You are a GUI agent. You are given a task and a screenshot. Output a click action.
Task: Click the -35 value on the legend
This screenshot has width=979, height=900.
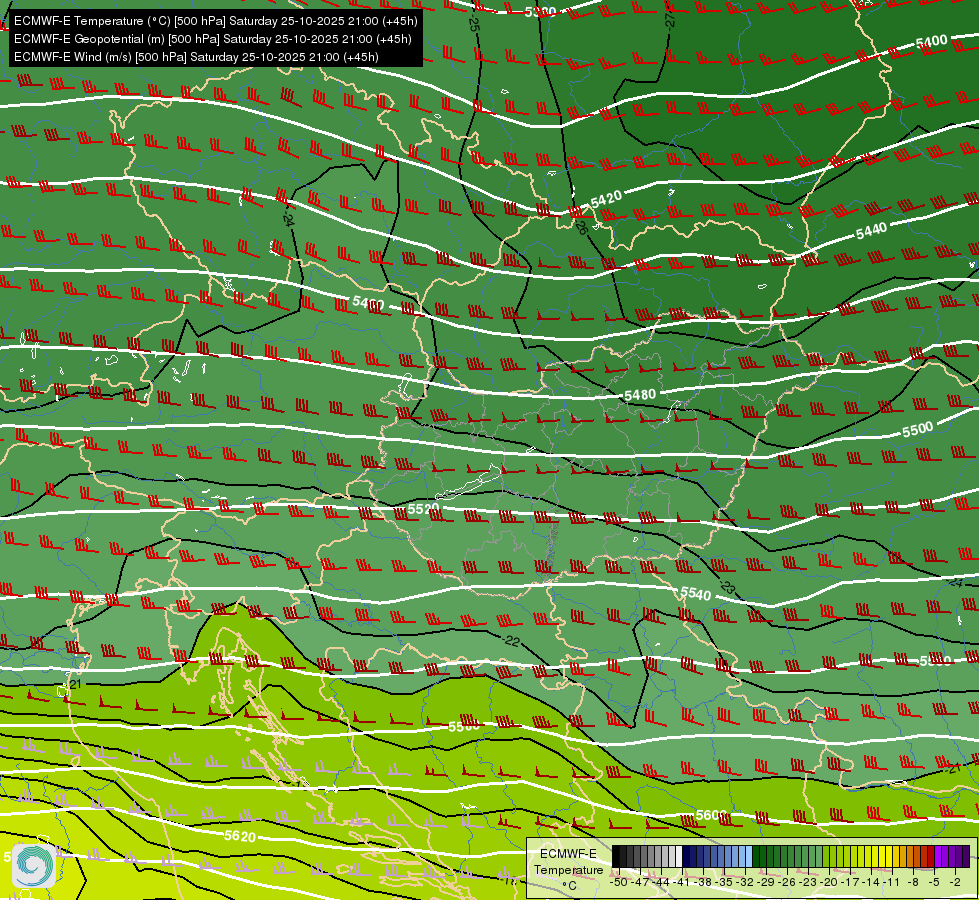click(x=724, y=882)
